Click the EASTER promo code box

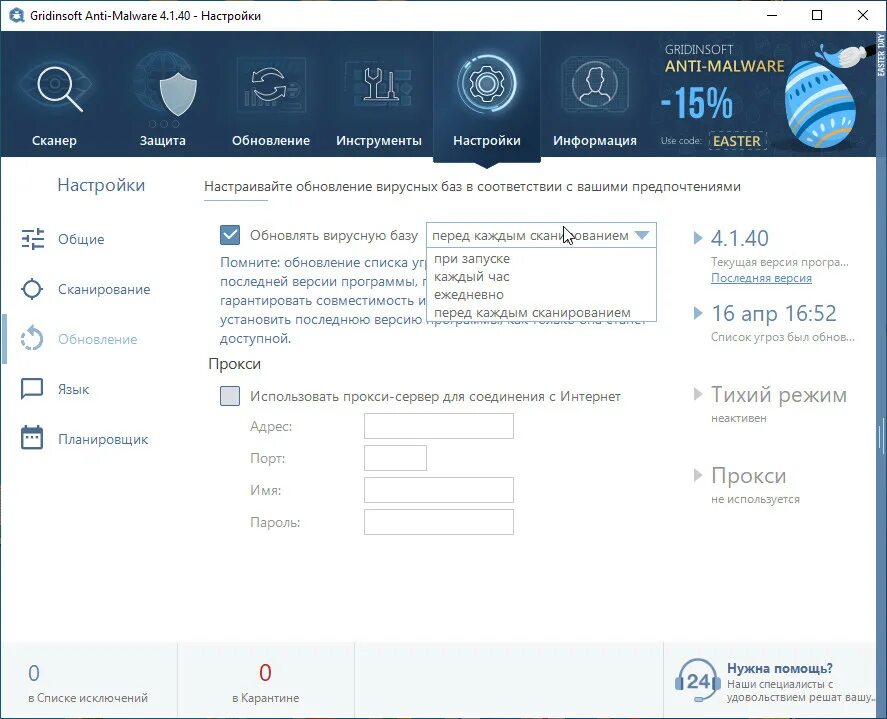click(737, 141)
